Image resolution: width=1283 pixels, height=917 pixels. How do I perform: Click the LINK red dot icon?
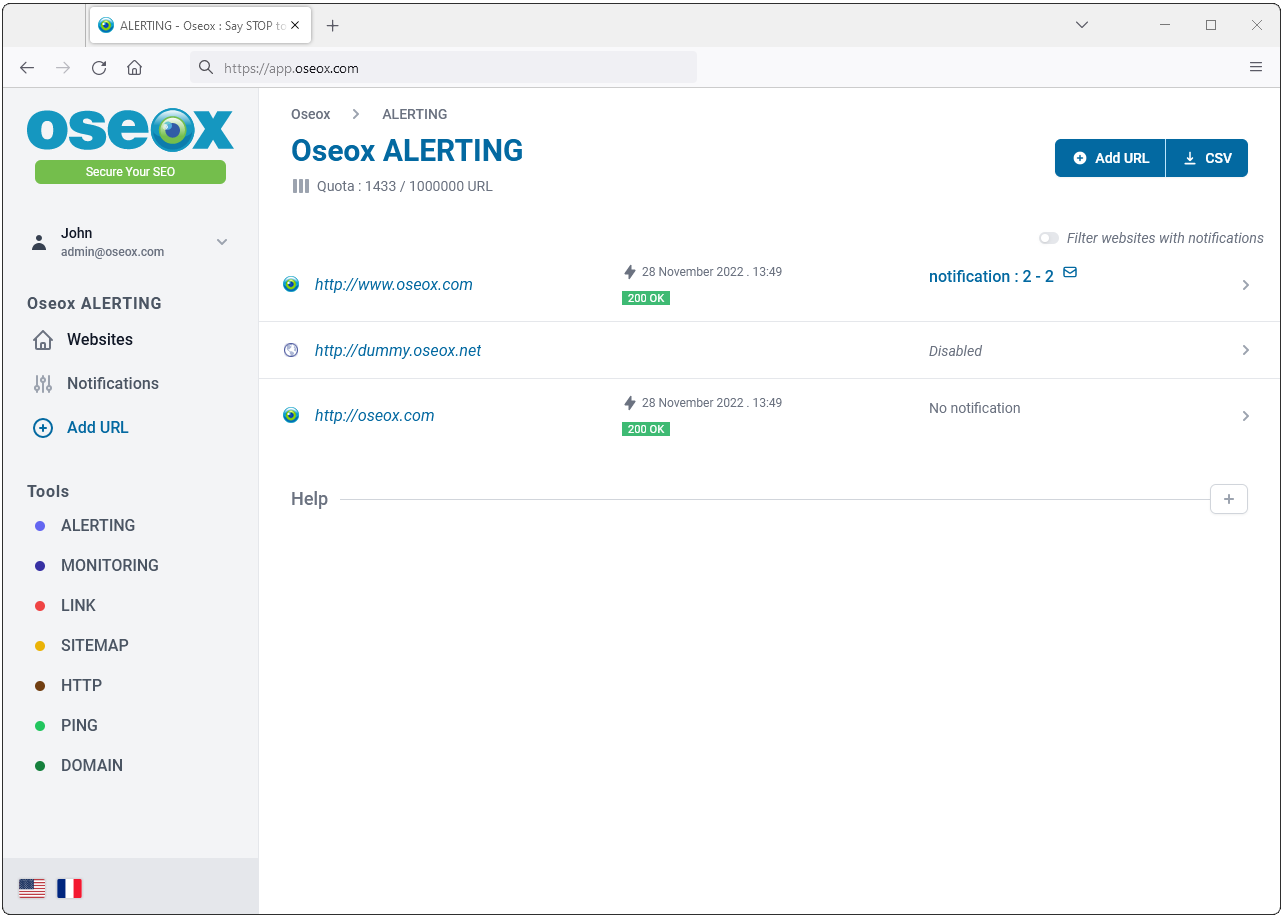coord(40,606)
